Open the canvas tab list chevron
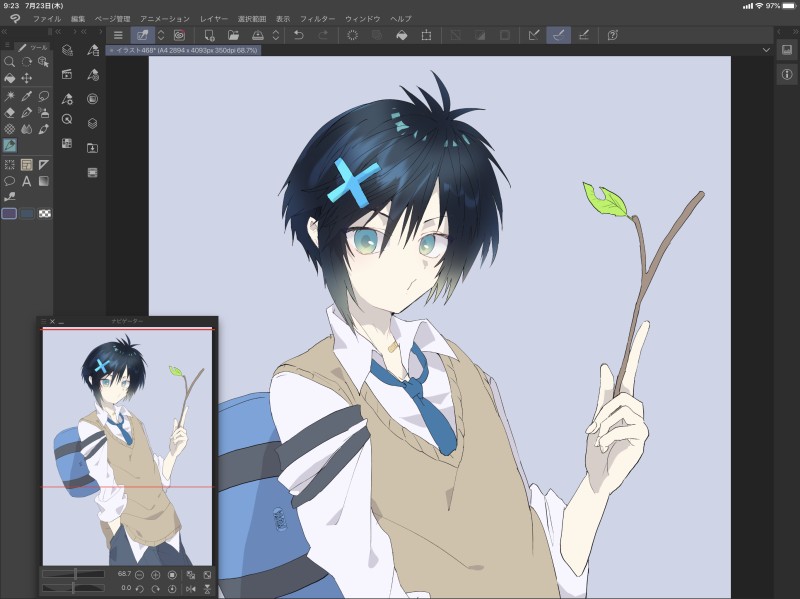The height and width of the screenshot is (599, 800). click(766, 50)
